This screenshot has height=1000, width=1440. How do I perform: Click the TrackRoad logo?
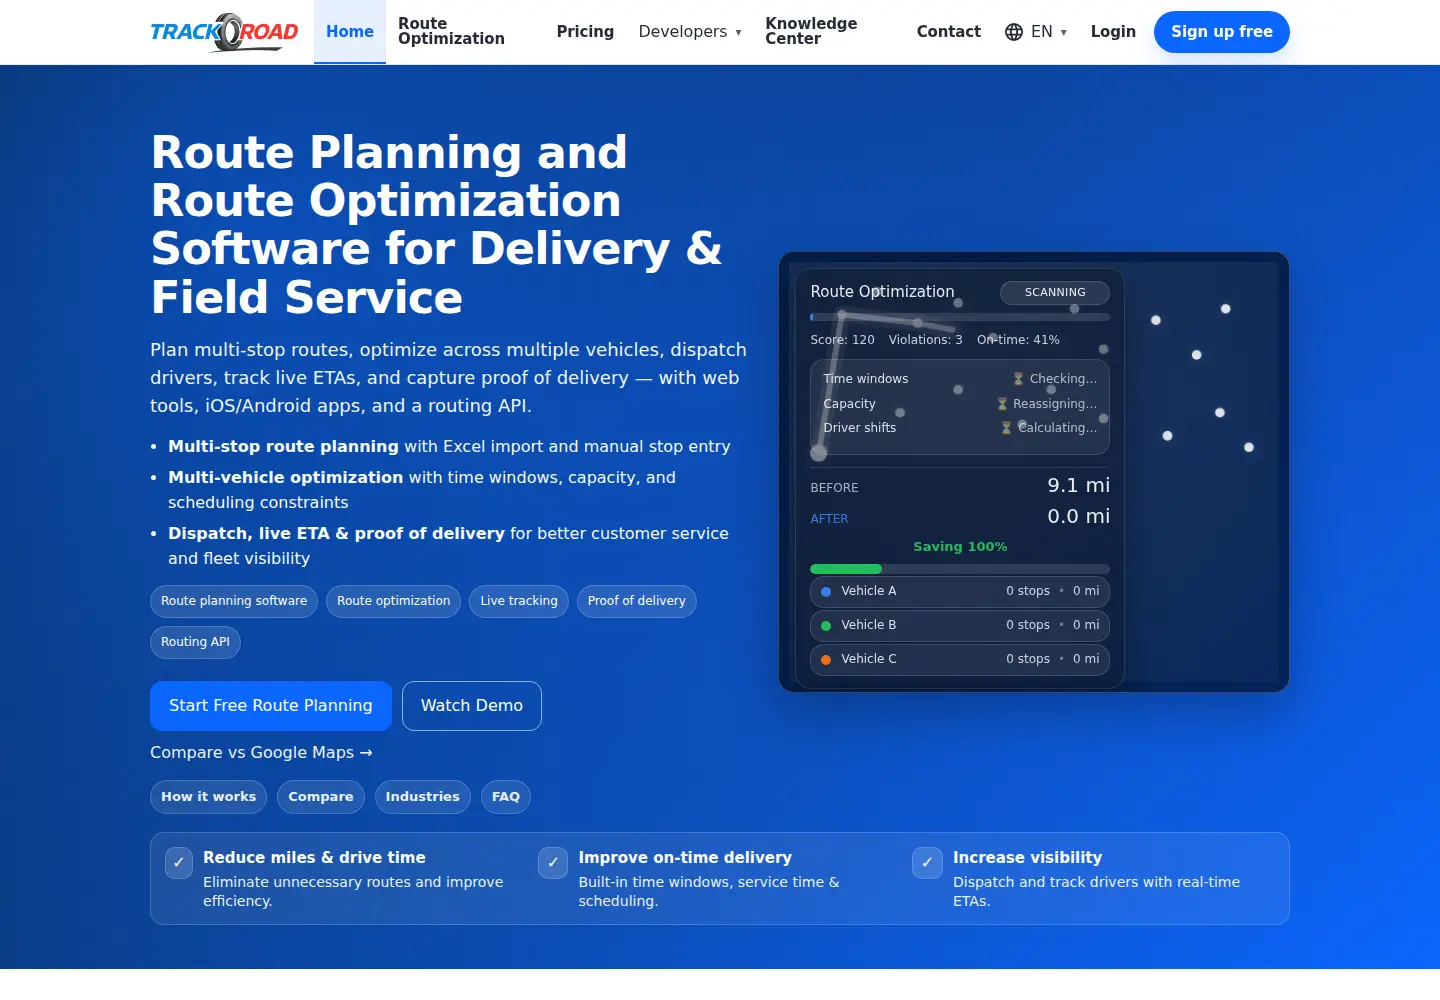(x=224, y=32)
